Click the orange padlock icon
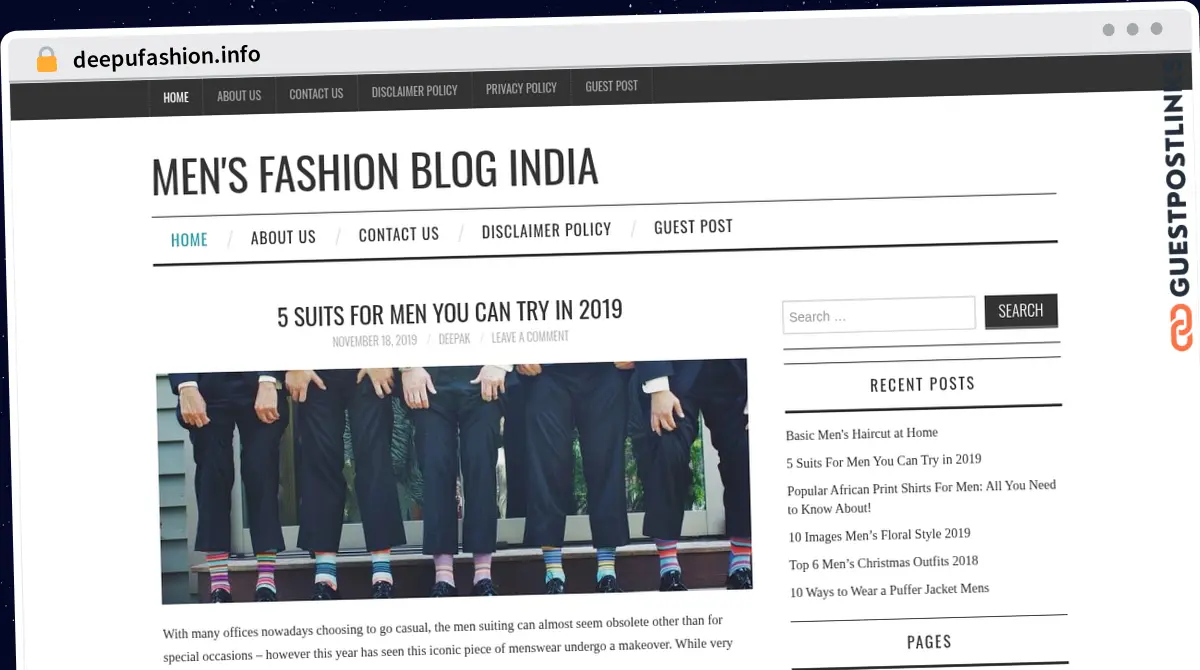 (x=46, y=60)
